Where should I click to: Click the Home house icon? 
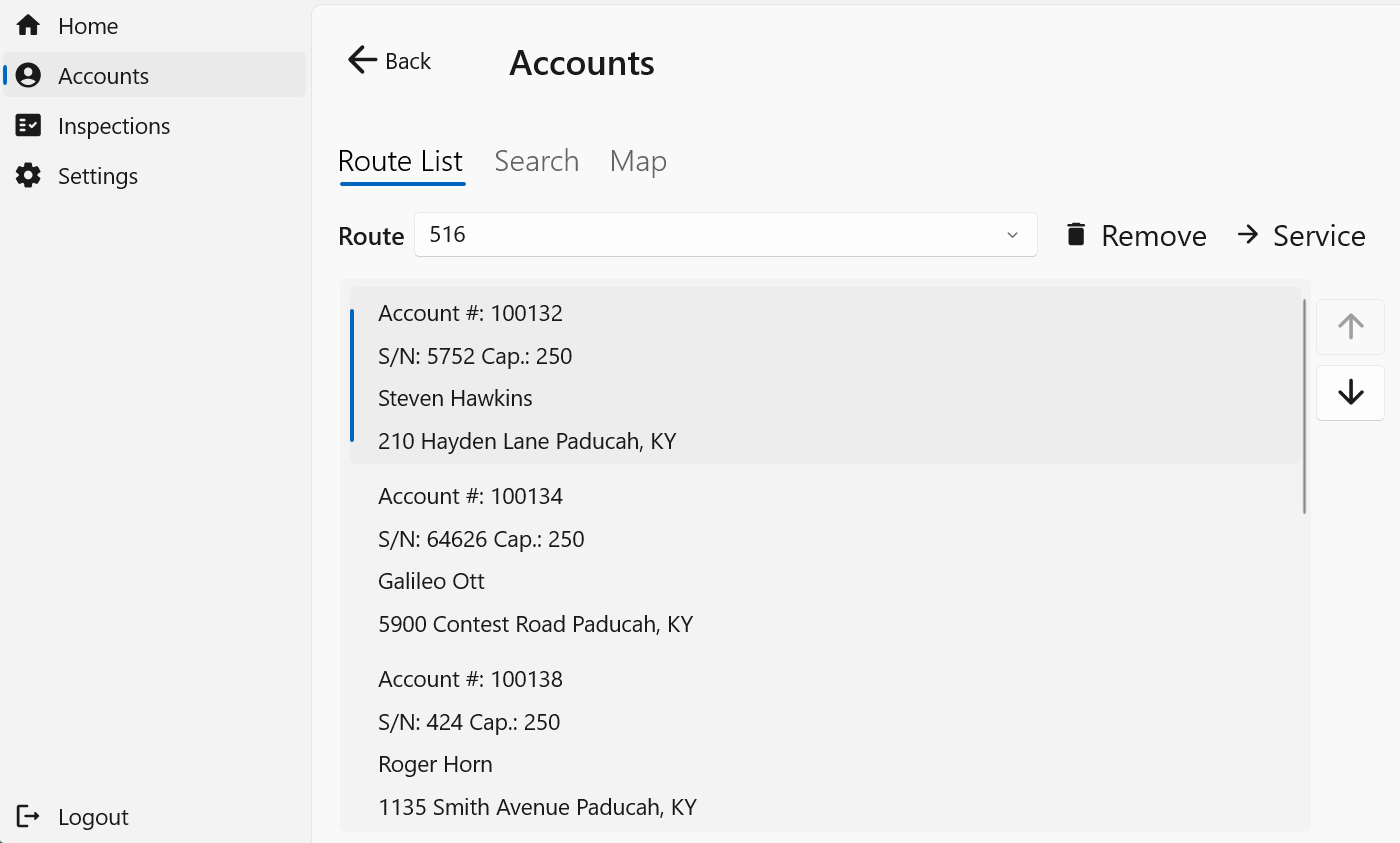[28, 26]
